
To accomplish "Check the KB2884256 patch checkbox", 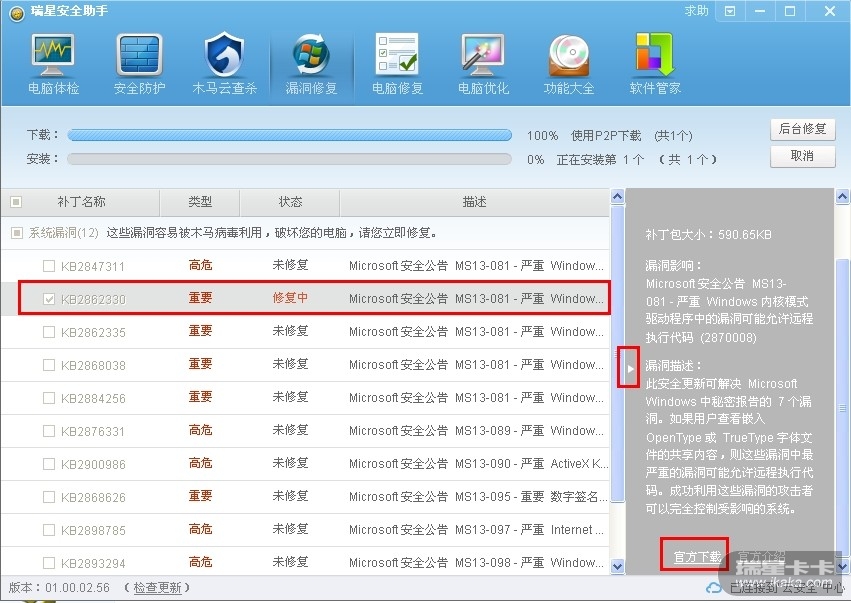I will 49,398.
